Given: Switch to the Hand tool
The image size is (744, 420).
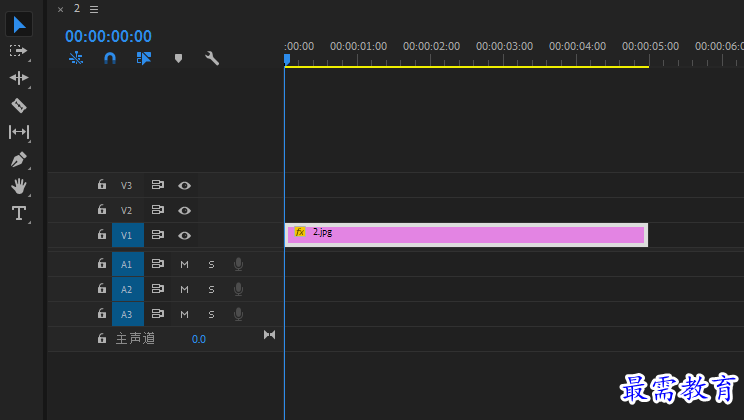Looking at the screenshot, I should (x=19, y=186).
